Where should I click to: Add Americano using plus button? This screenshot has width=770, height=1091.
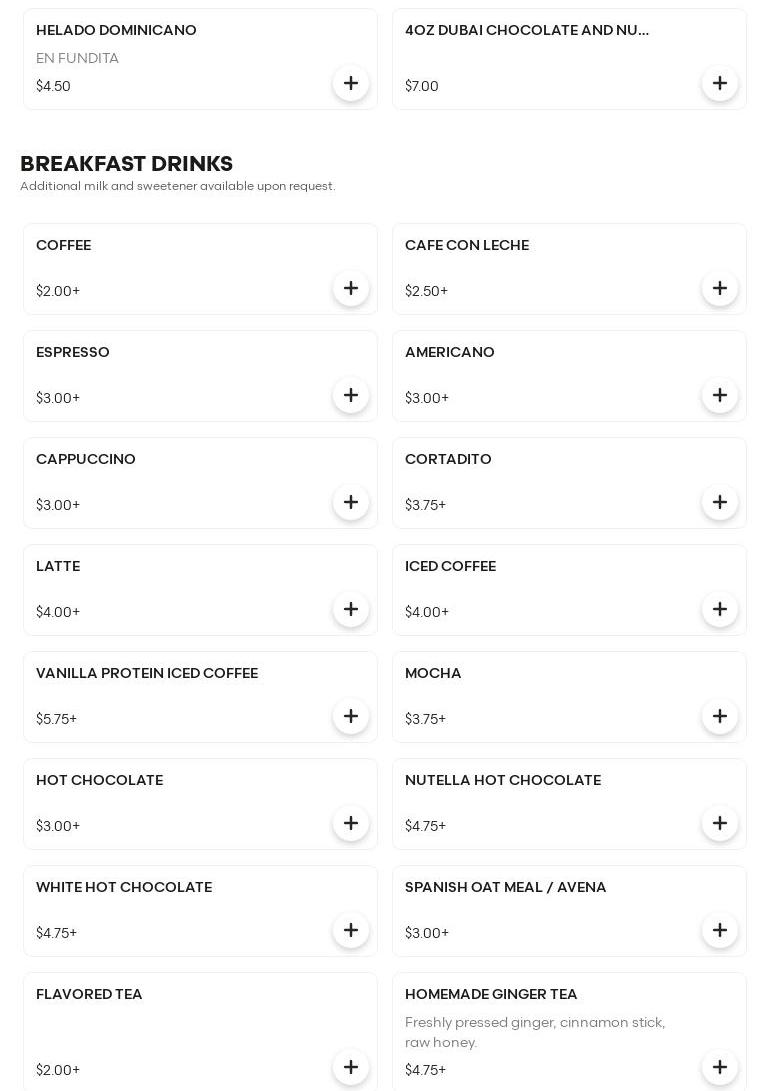[x=720, y=396]
